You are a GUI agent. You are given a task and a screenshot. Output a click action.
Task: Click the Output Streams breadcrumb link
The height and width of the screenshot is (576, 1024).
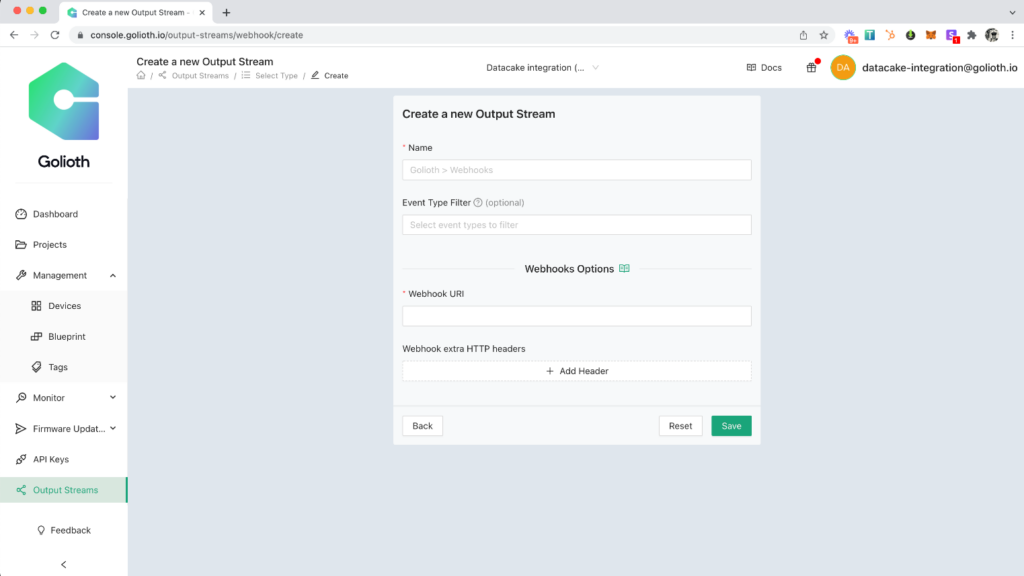point(199,76)
